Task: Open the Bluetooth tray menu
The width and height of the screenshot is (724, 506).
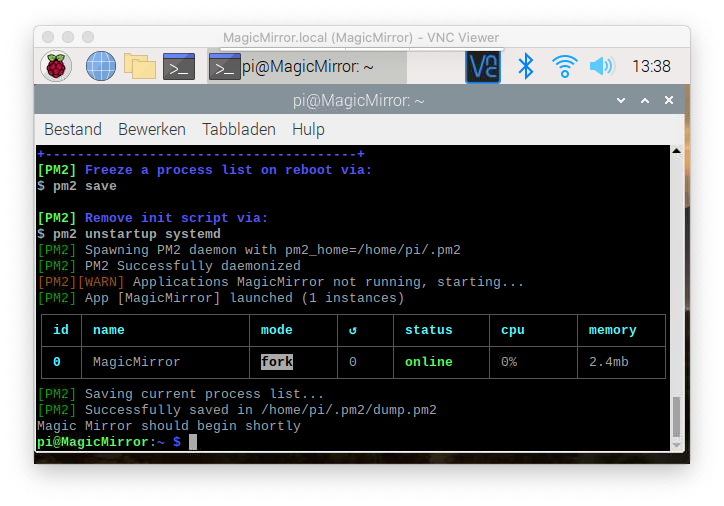Action: tap(525, 66)
